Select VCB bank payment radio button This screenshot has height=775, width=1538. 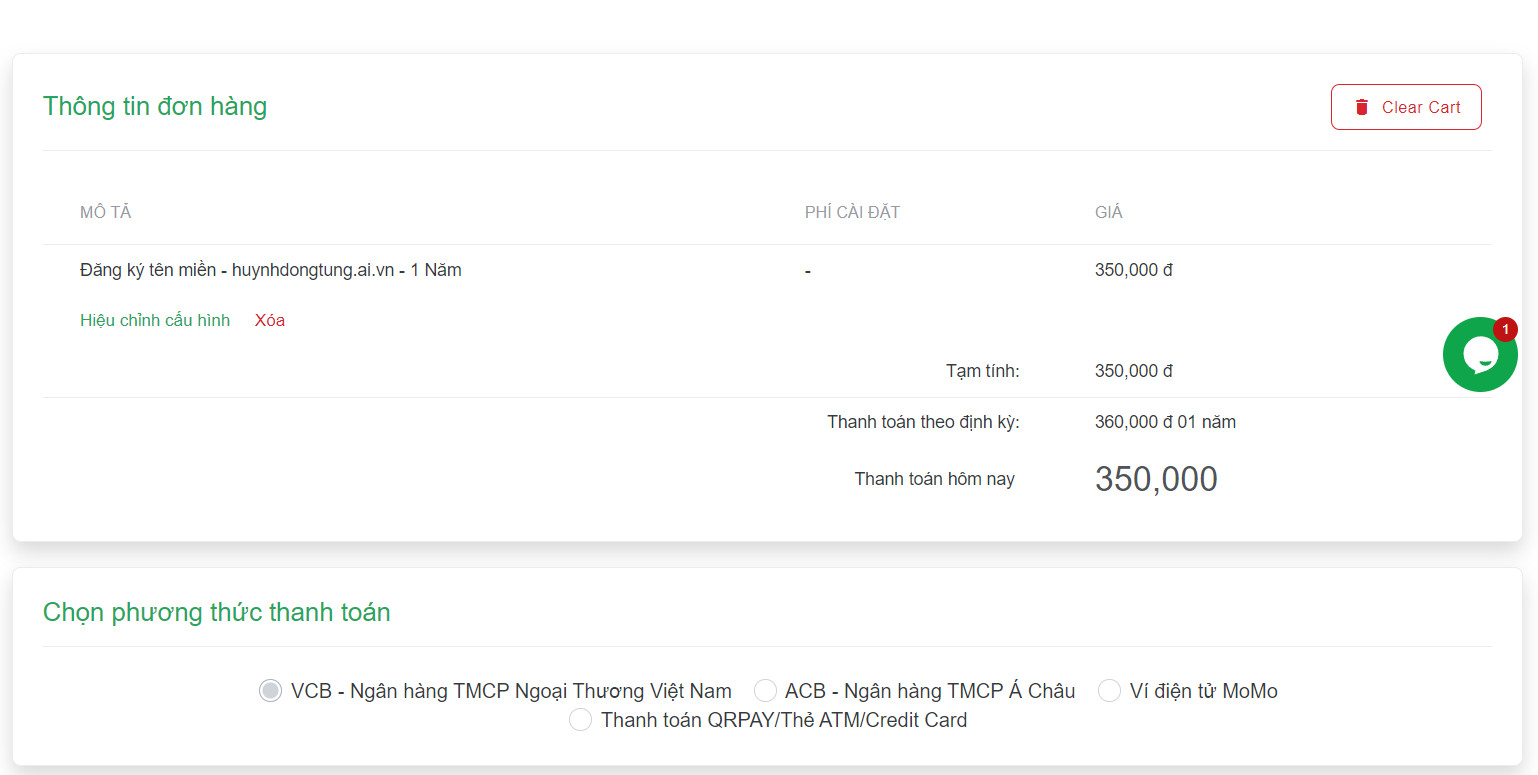point(270,691)
